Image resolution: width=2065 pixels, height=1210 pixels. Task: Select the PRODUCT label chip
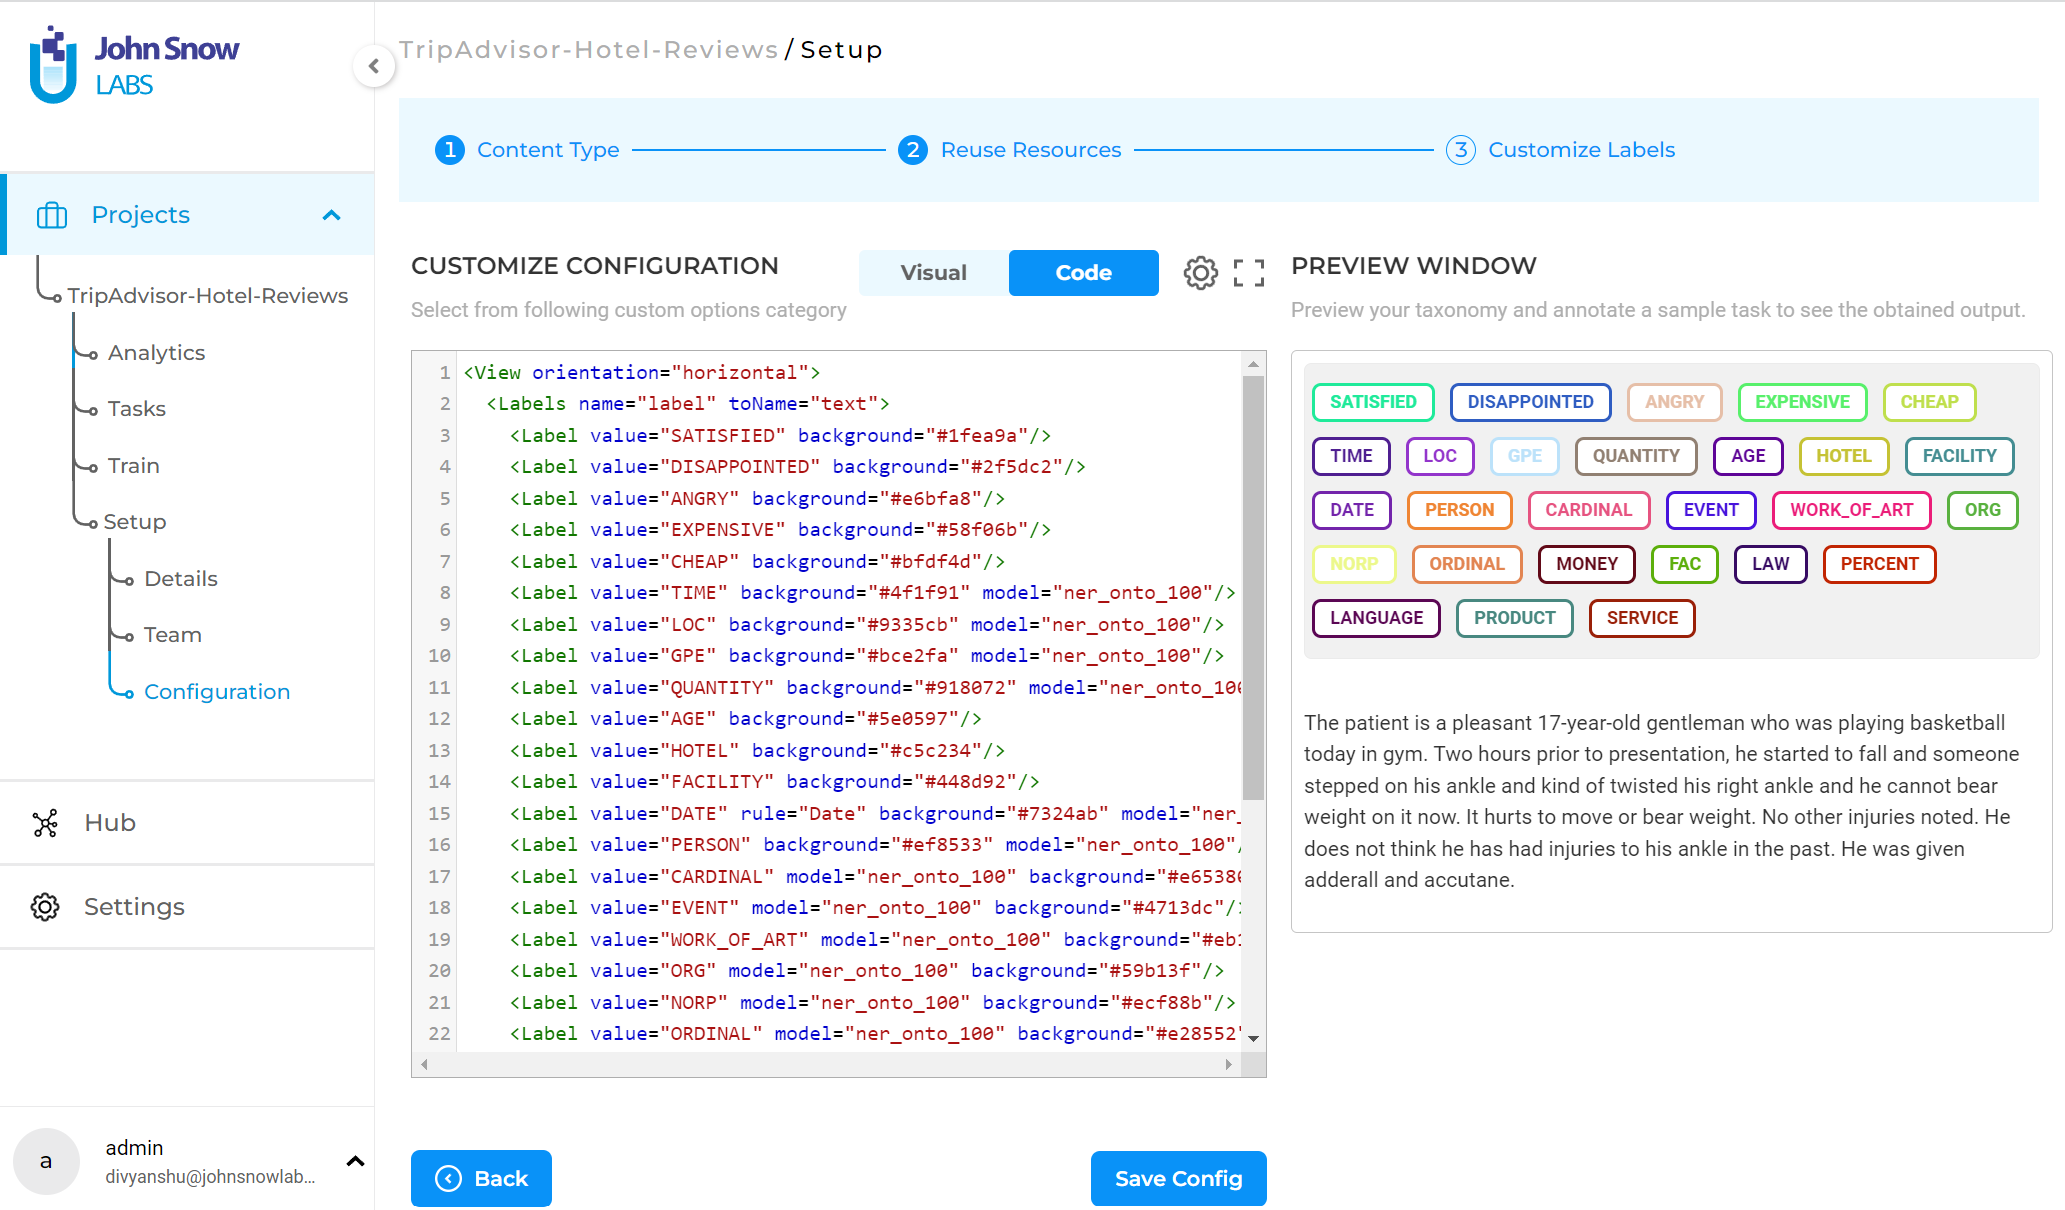(1514, 618)
